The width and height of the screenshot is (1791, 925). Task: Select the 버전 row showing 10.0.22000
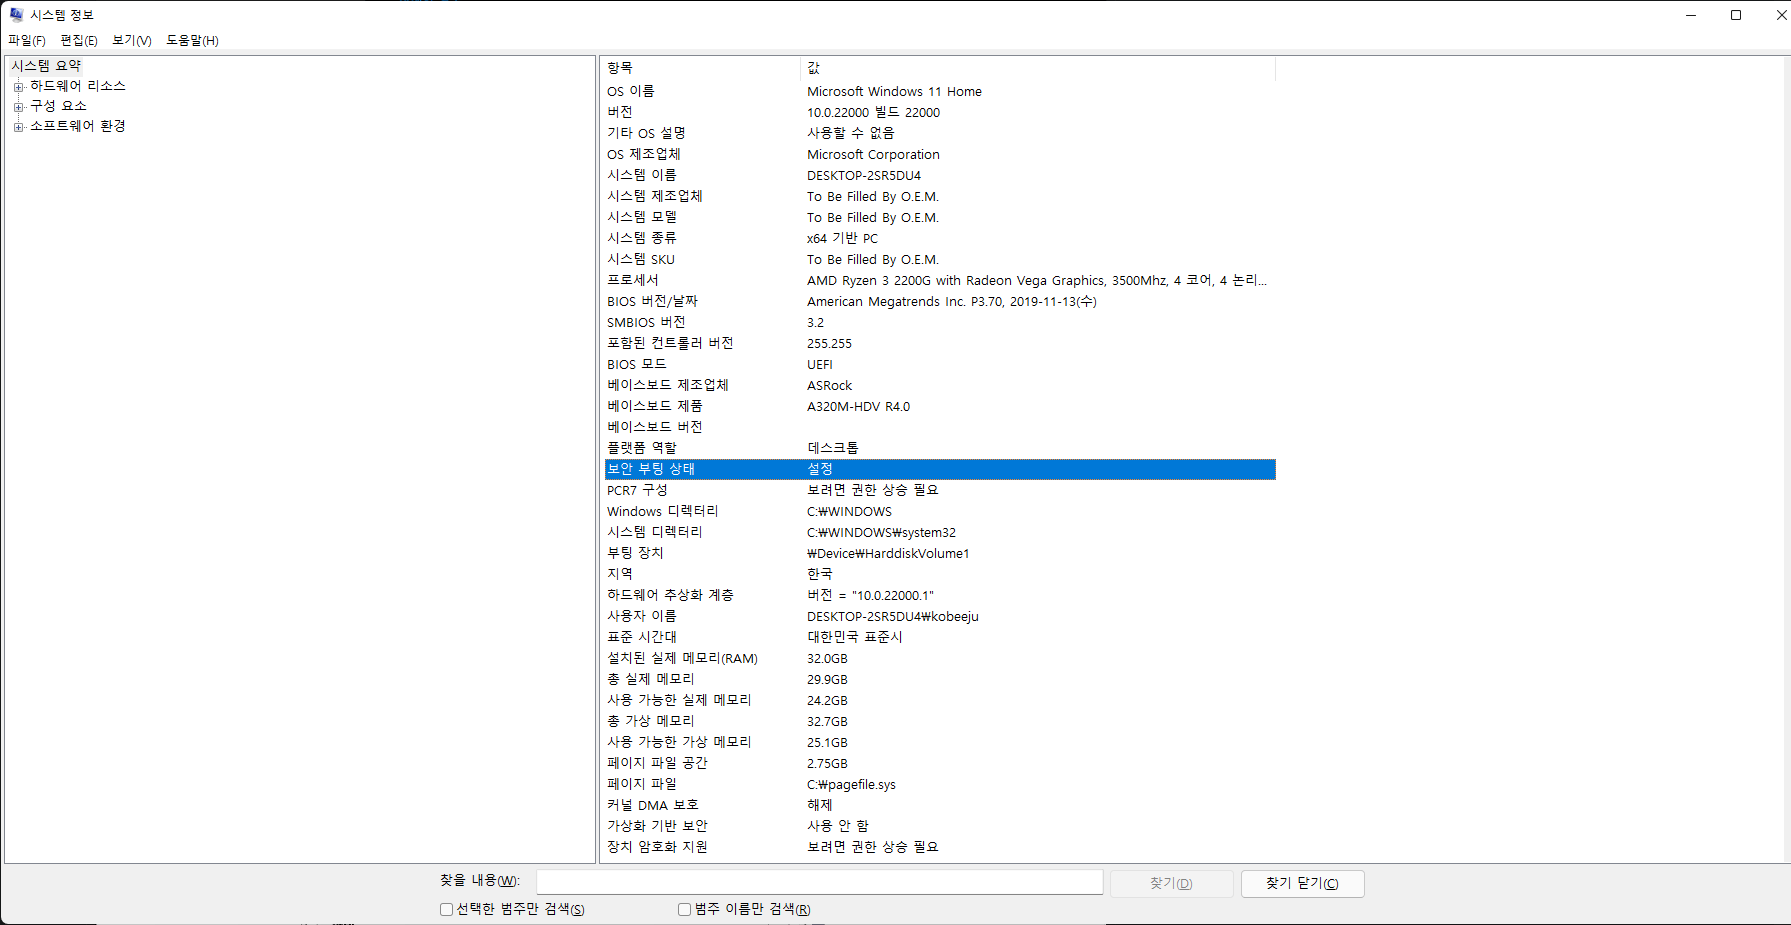pos(940,112)
